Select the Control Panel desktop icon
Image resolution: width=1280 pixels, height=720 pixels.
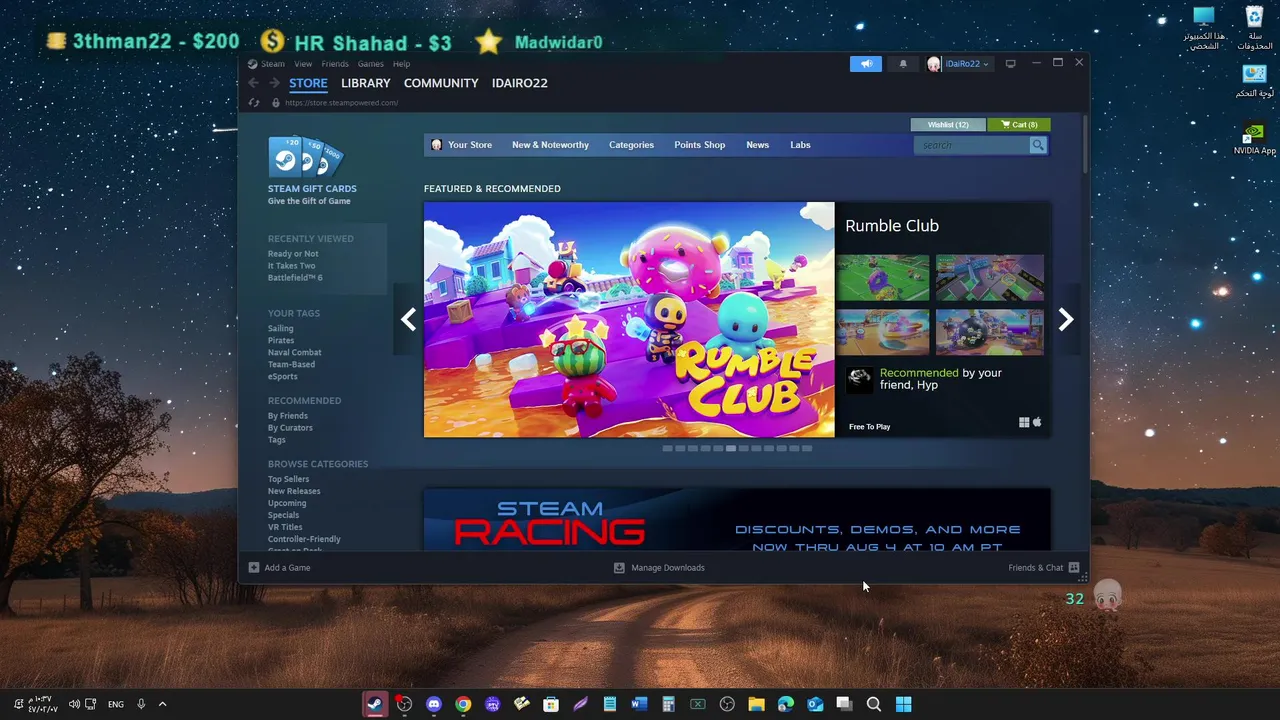click(x=1254, y=82)
